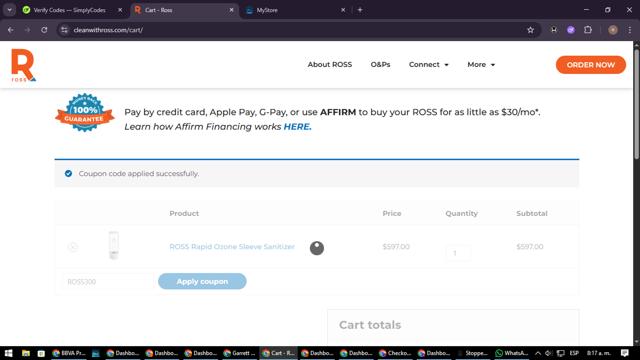Expand the More dropdown menu

(x=481, y=64)
